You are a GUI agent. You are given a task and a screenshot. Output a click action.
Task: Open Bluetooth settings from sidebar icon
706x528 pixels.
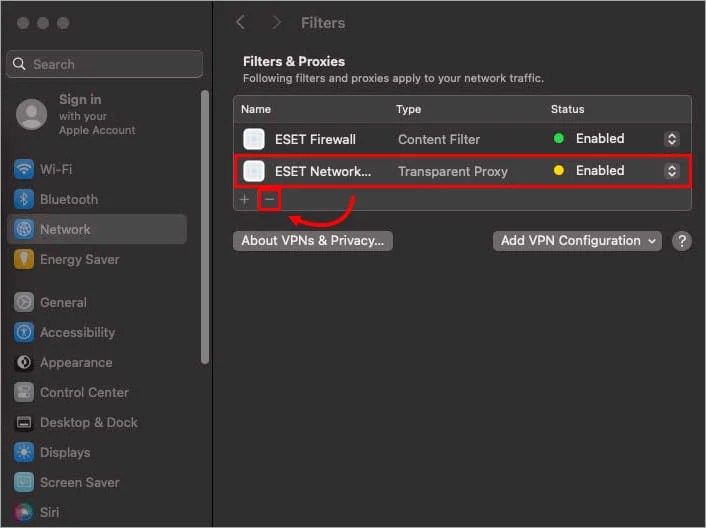pos(24,199)
